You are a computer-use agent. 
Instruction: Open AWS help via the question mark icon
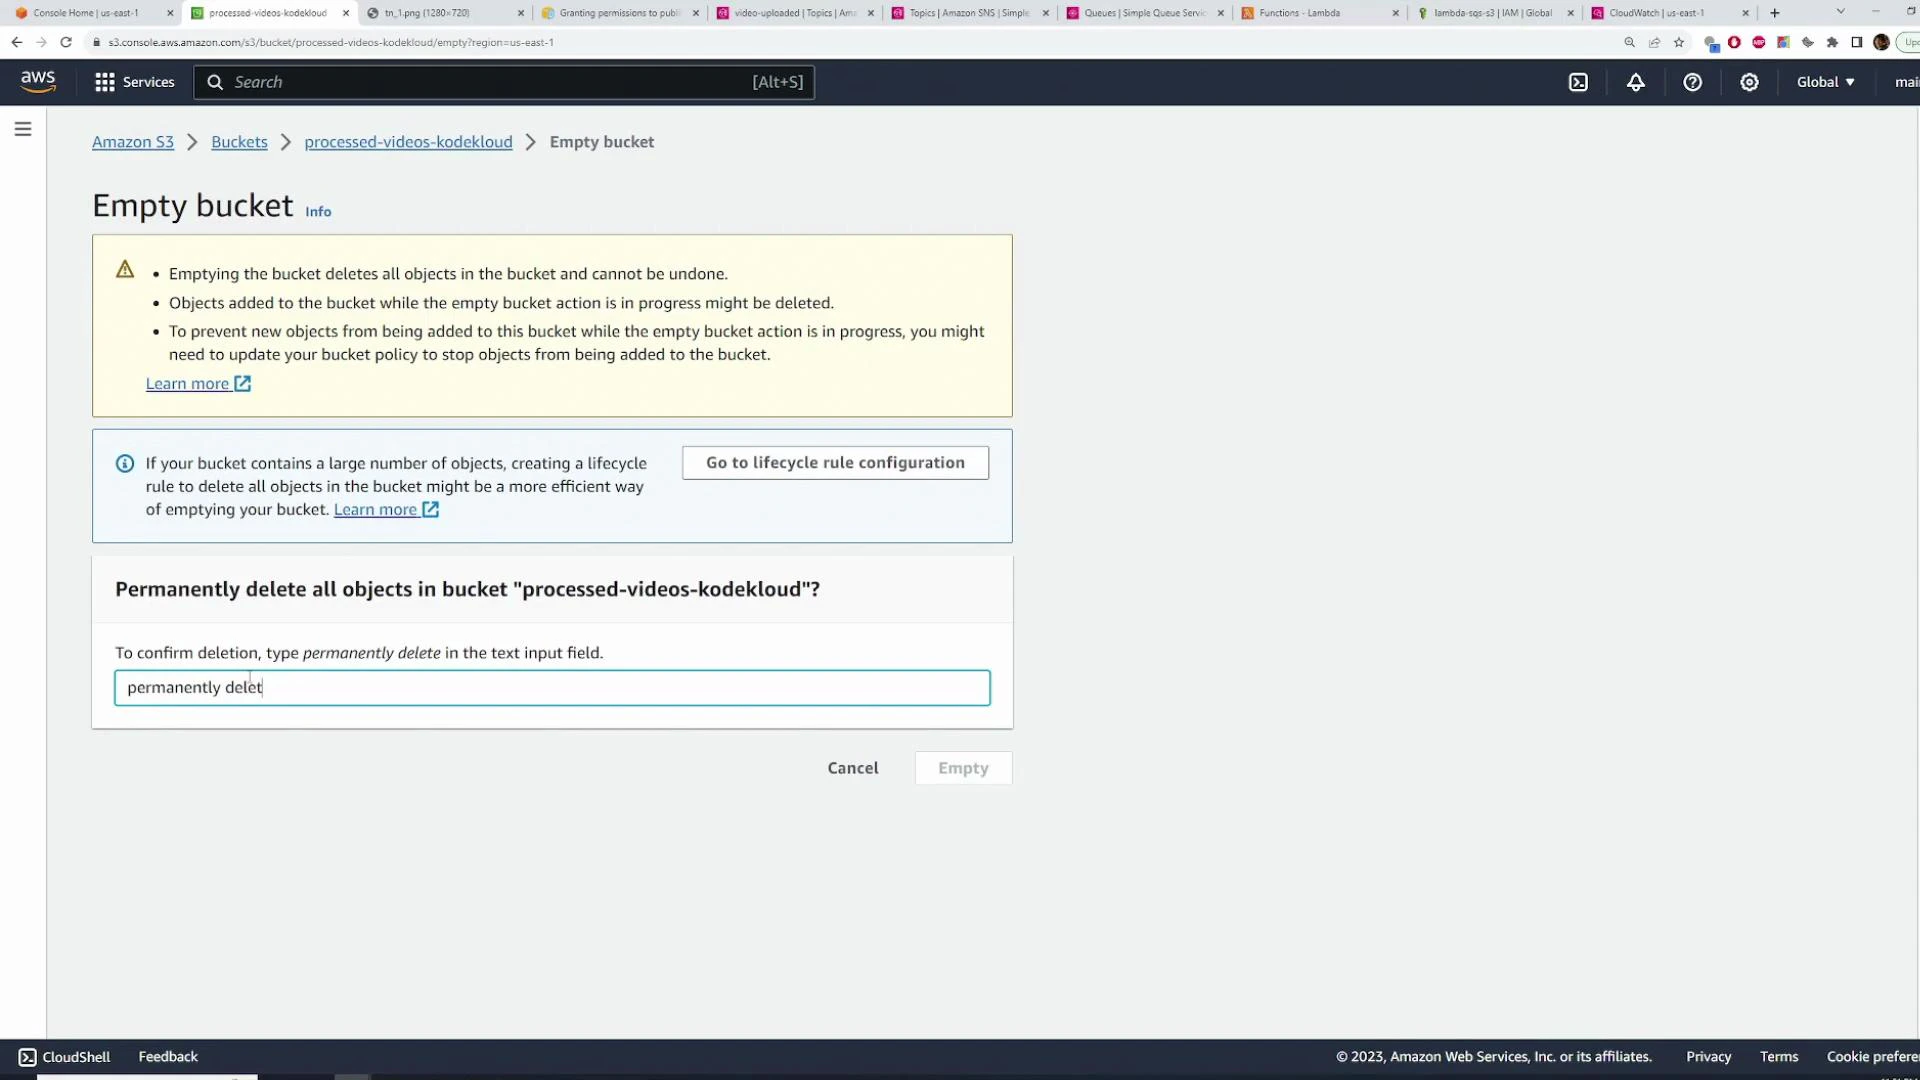point(1692,82)
